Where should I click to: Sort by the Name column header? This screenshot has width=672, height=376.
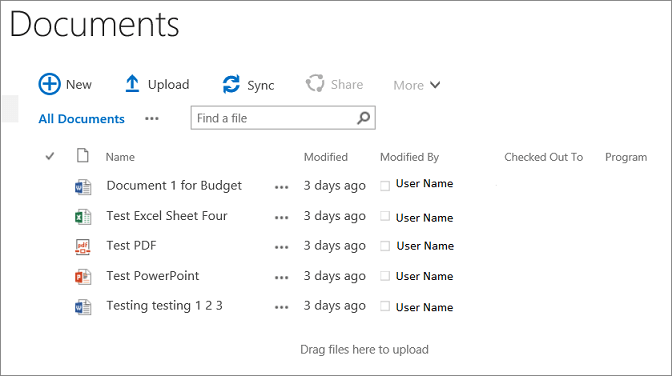(x=120, y=157)
